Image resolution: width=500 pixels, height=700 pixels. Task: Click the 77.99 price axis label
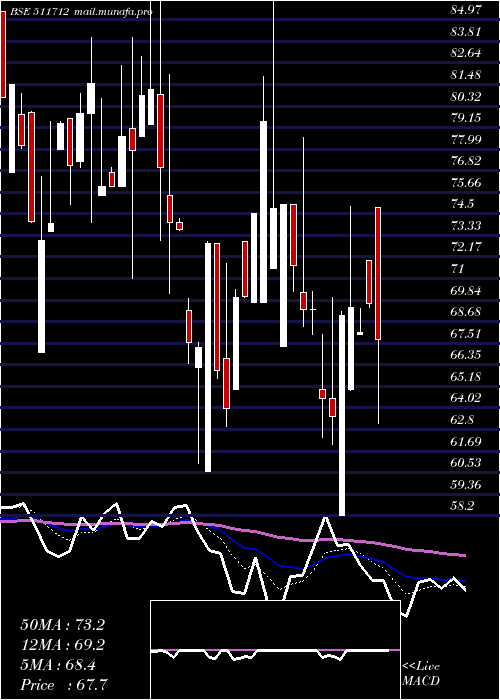(x=466, y=139)
